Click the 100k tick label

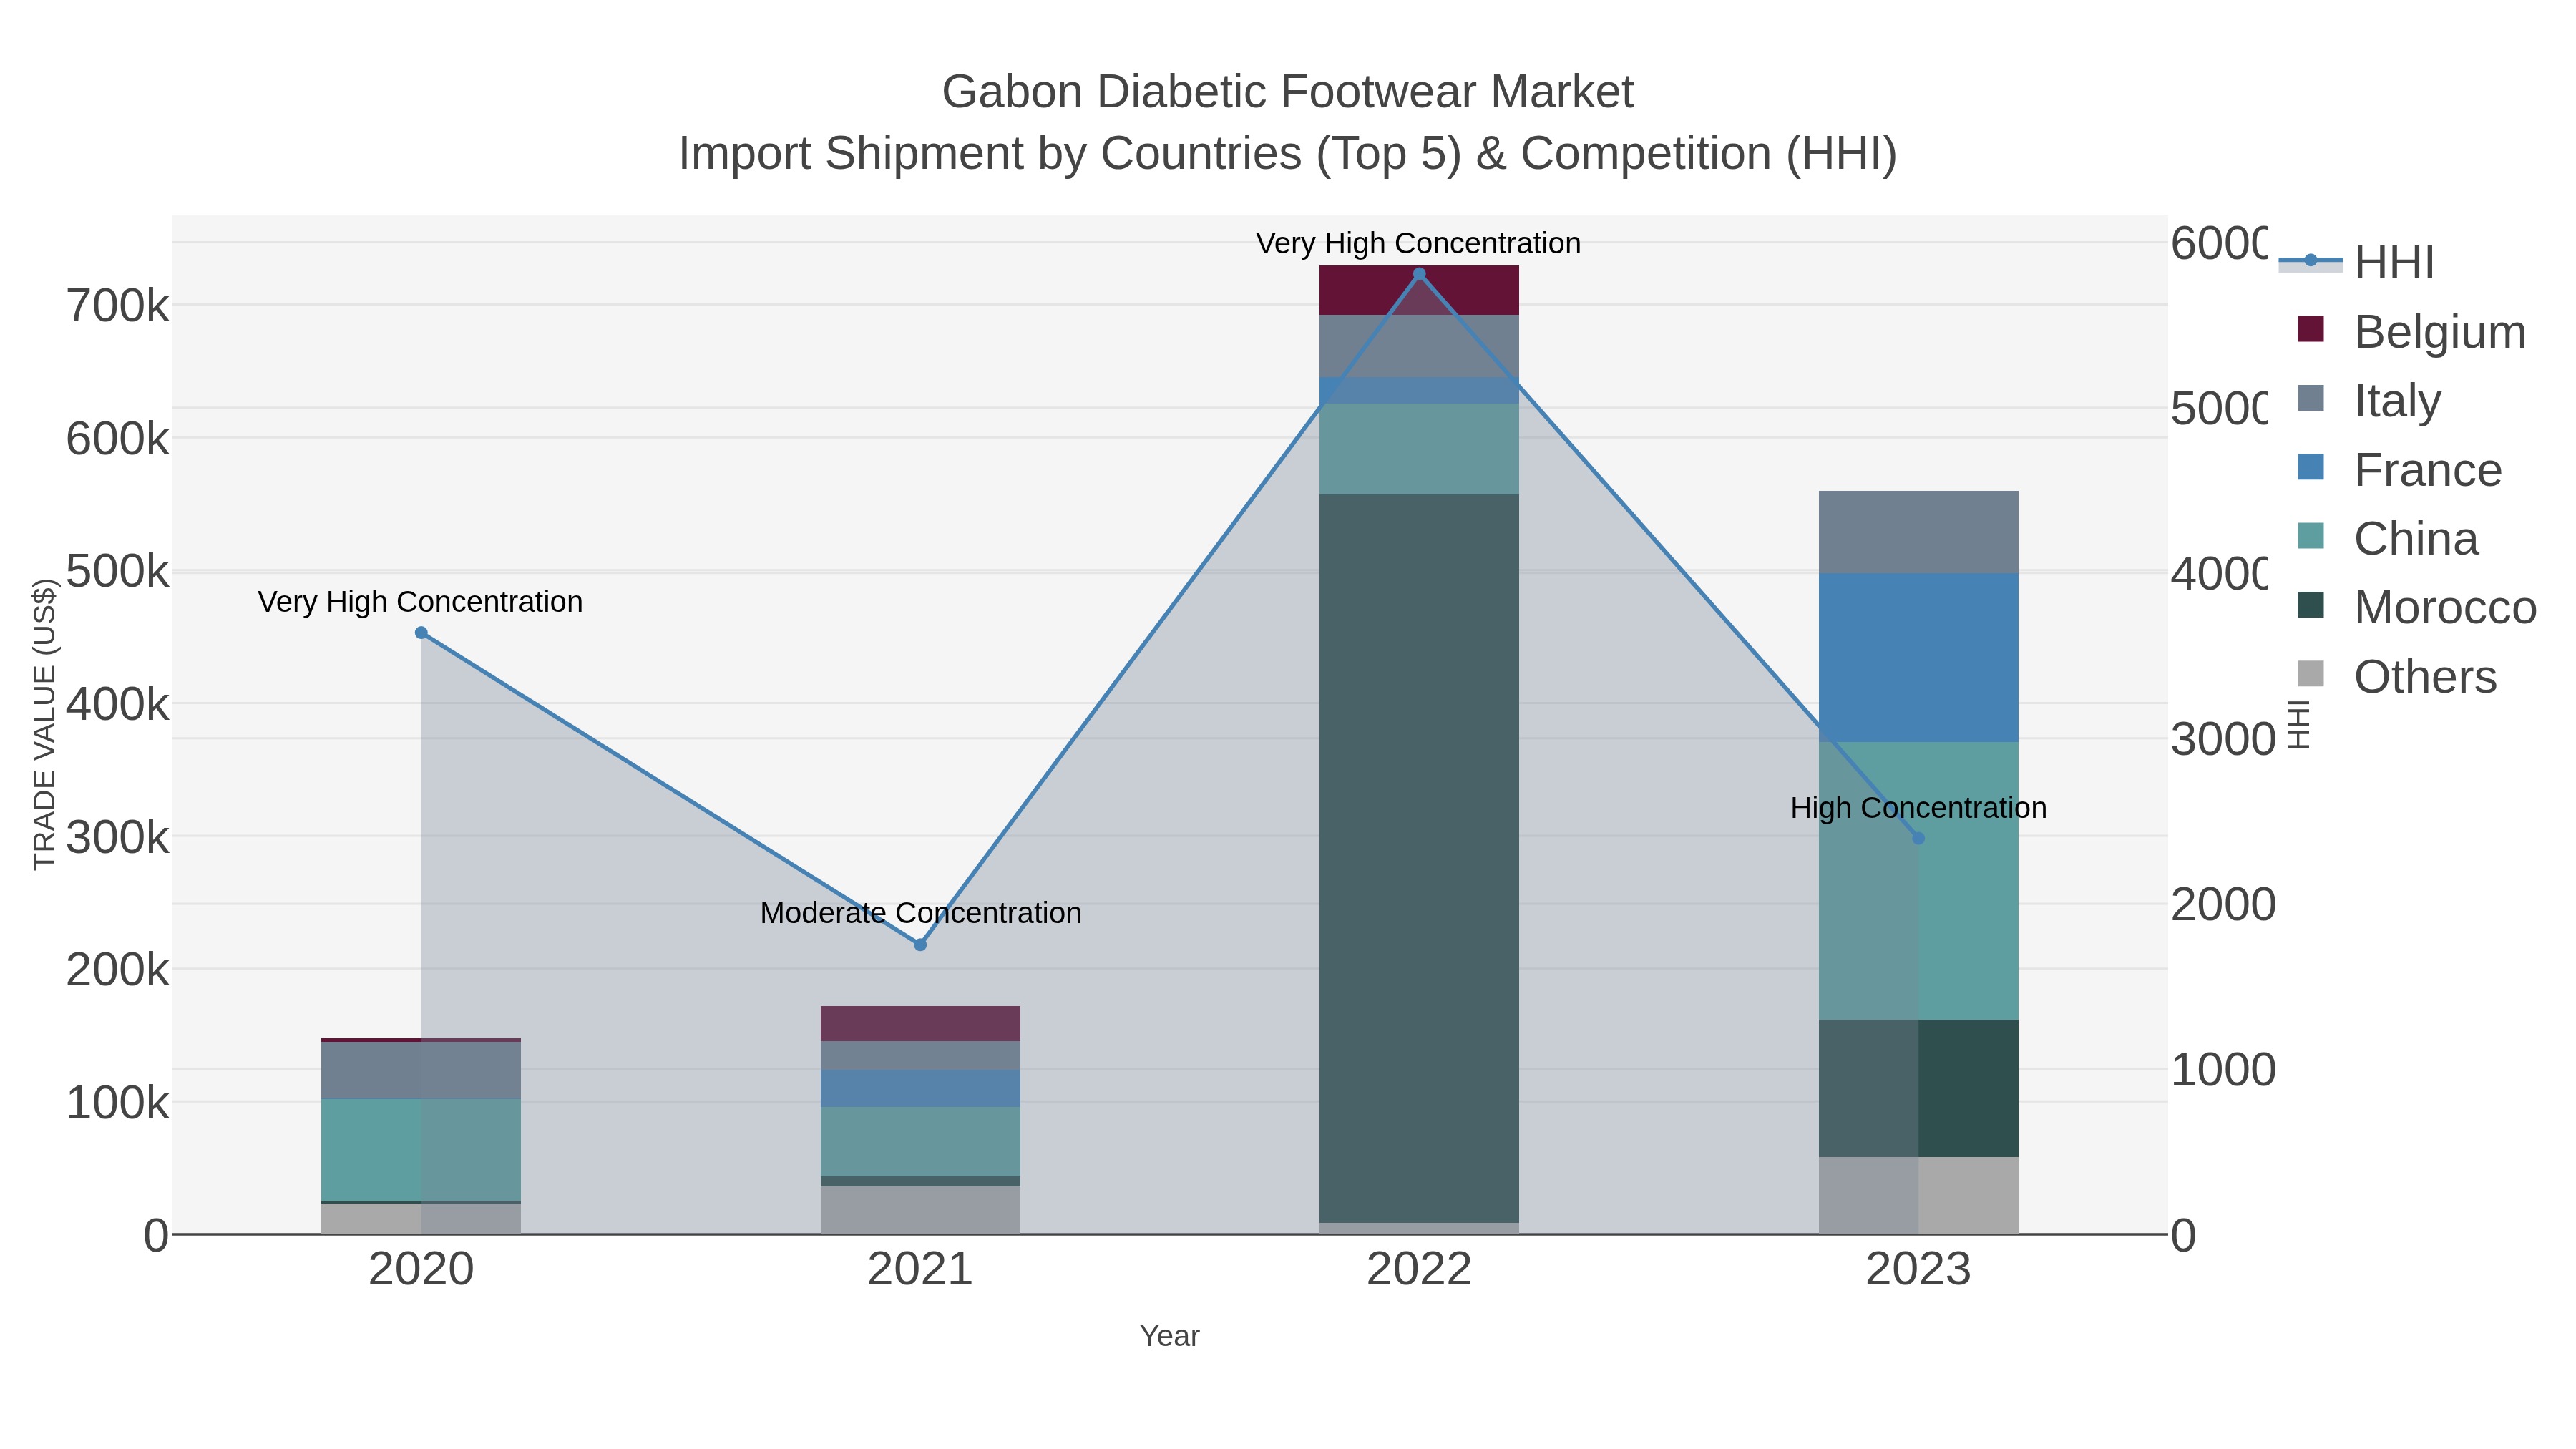pos(118,1103)
